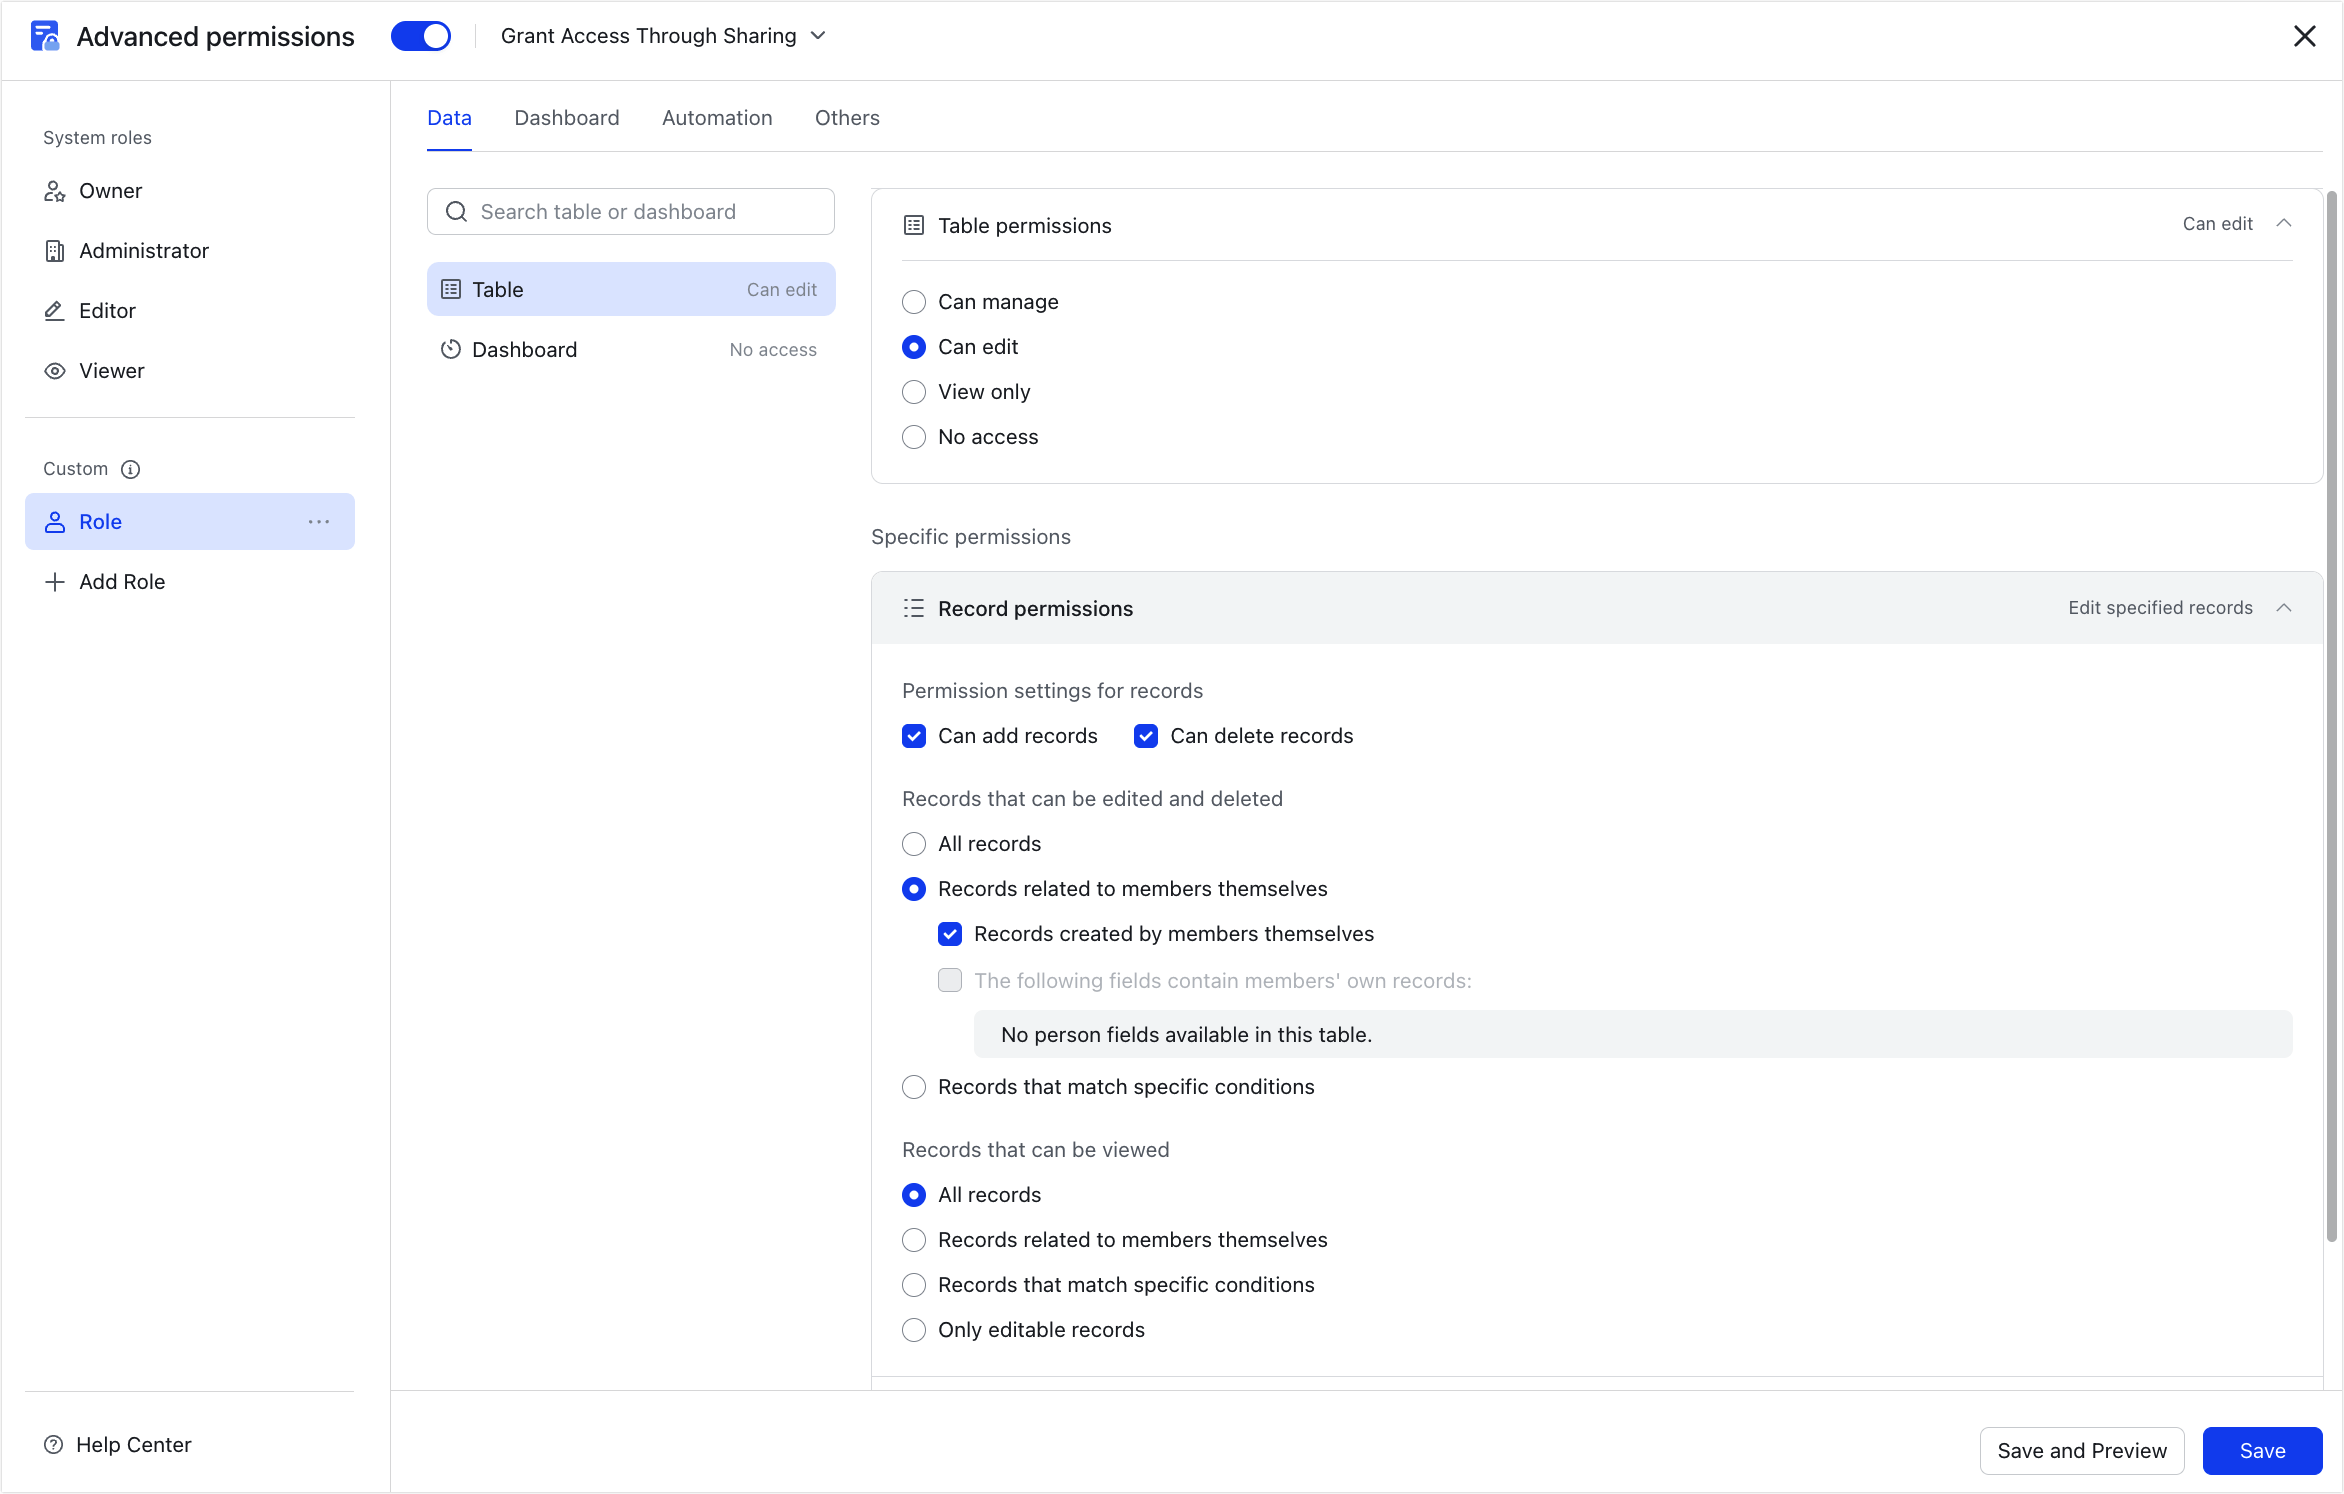Screen dimensions: 2344x1494
Task: Click Save and Preview button
Action: (x=2082, y=1451)
